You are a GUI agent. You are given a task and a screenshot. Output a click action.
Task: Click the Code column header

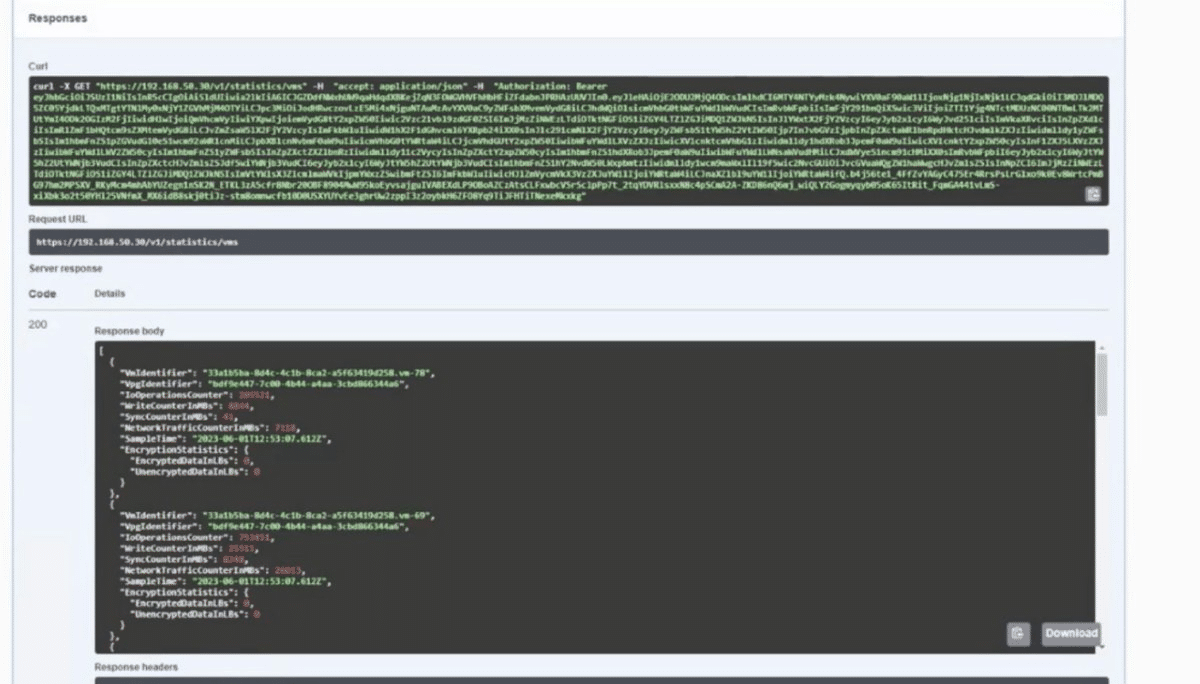click(42, 294)
